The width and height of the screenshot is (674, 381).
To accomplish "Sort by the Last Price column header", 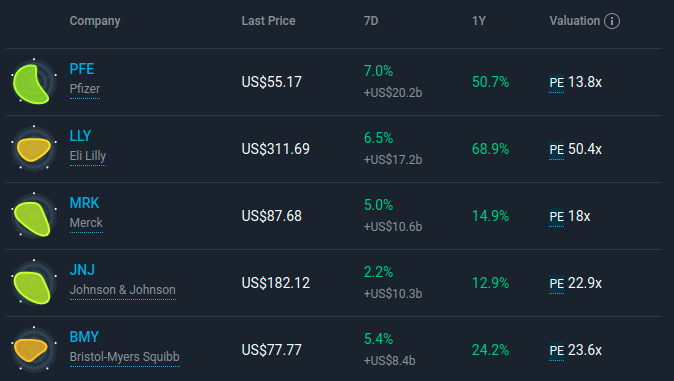I will (268, 21).
